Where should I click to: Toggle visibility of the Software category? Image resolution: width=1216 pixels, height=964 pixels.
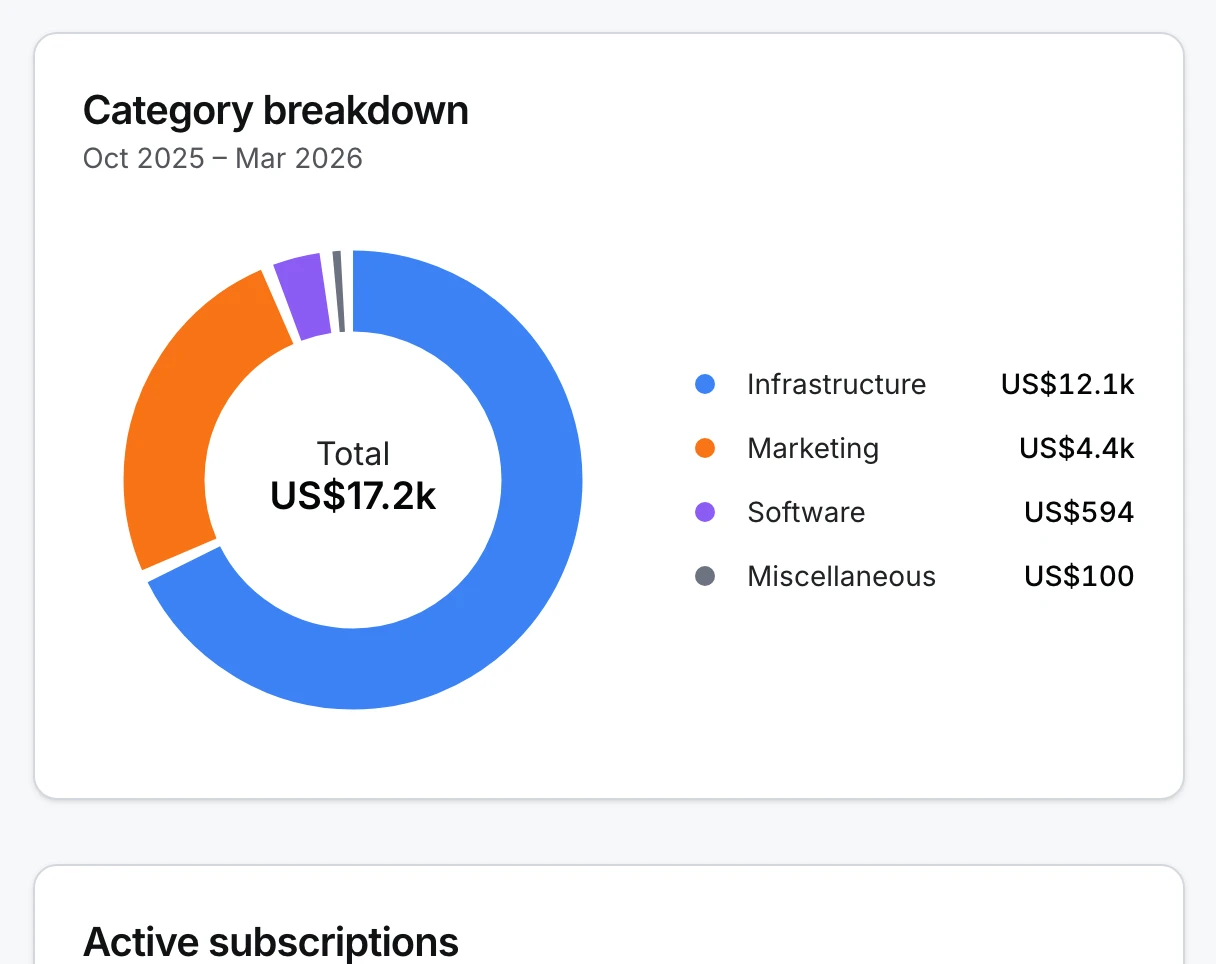(x=806, y=511)
